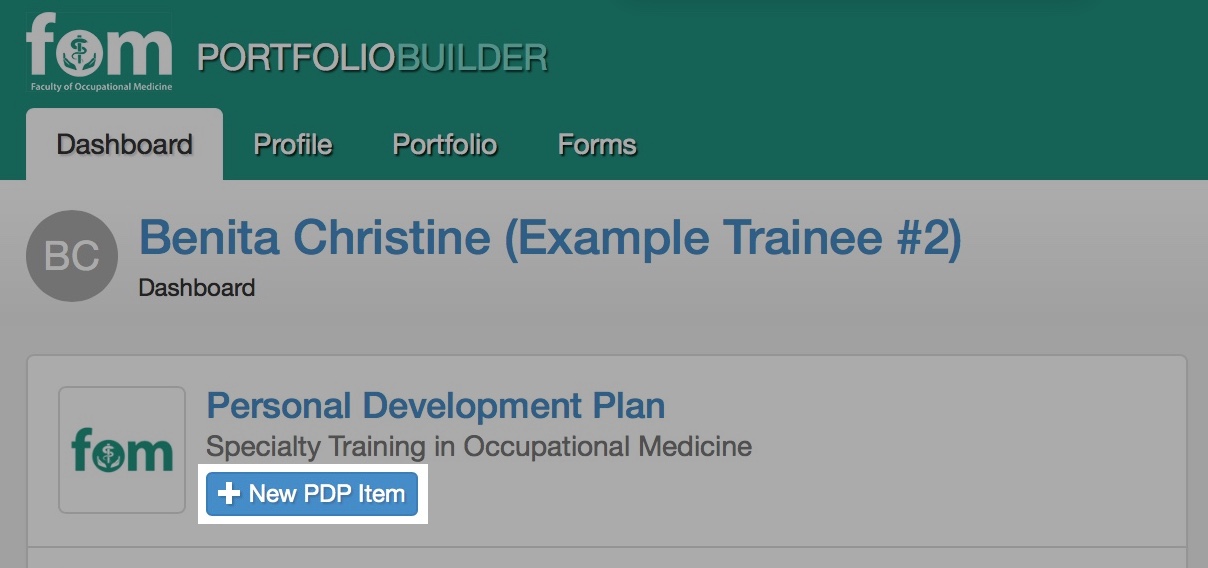Click the New PDP Item button
This screenshot has width=1208, height=568.
[312, 494]
